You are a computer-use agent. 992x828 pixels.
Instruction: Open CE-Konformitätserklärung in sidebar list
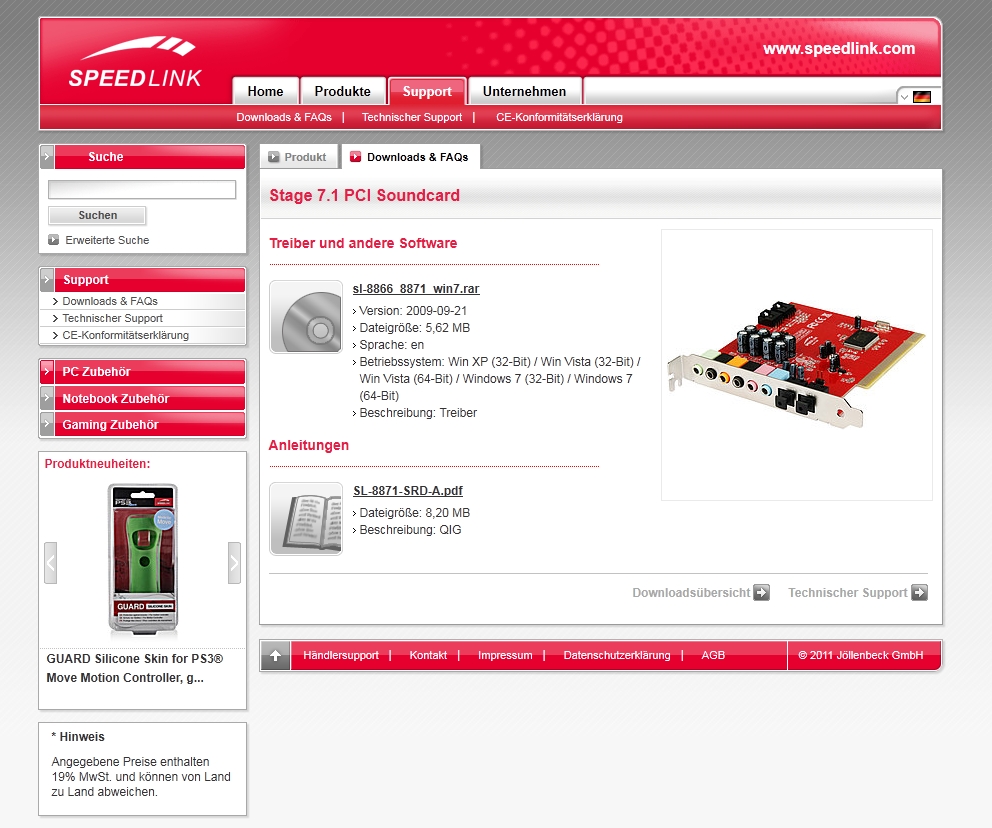(x=125, y=335)
